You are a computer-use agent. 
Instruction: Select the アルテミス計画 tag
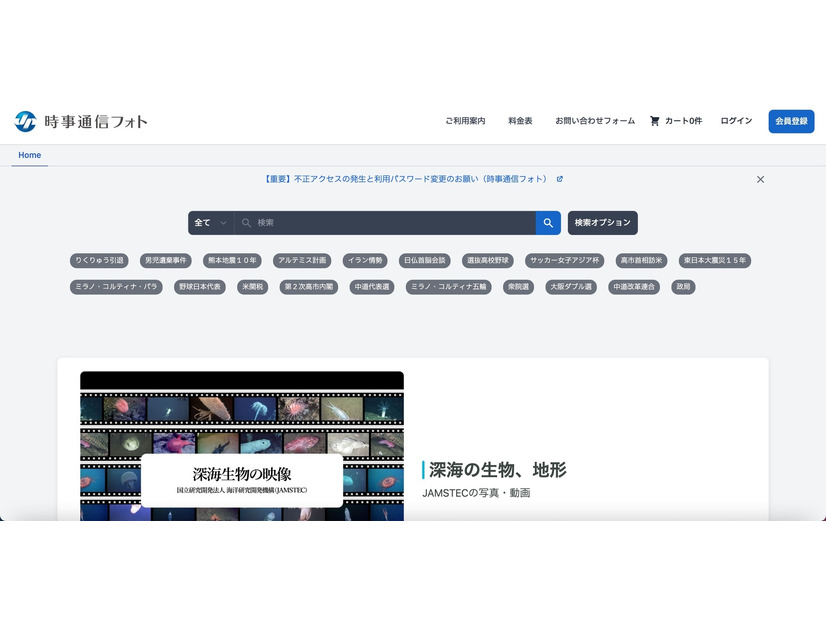(302, 260)
